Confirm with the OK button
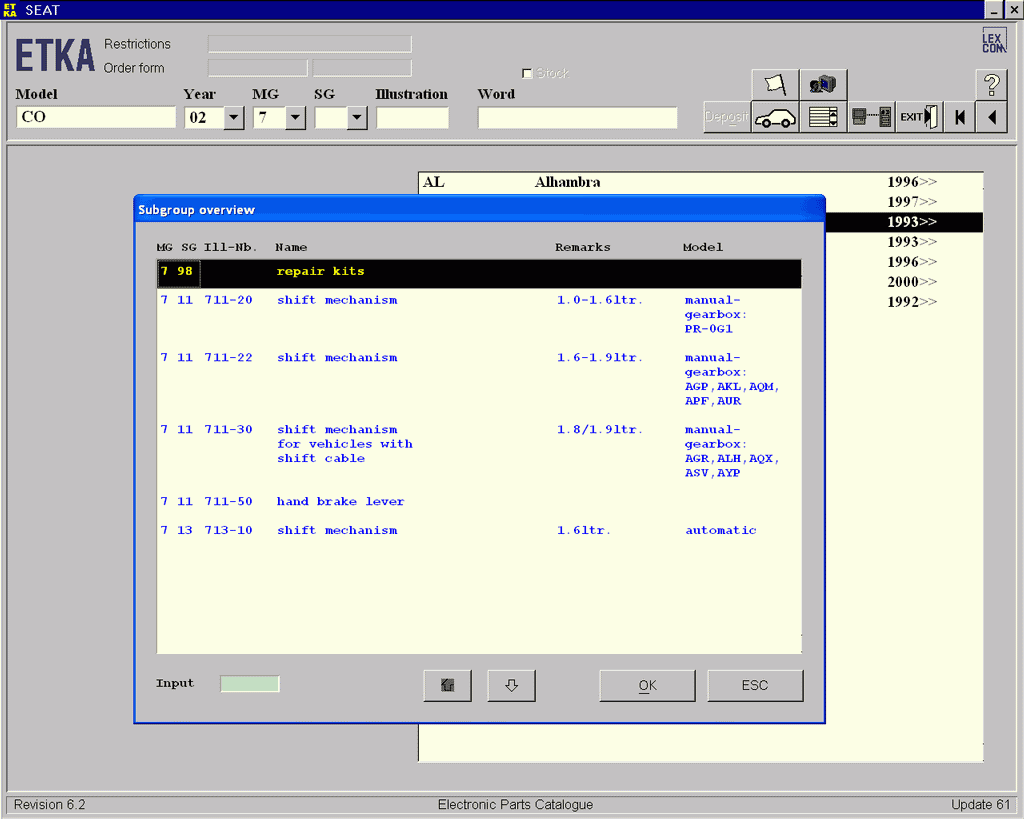 pyautogui.click(x=647, y=685)
